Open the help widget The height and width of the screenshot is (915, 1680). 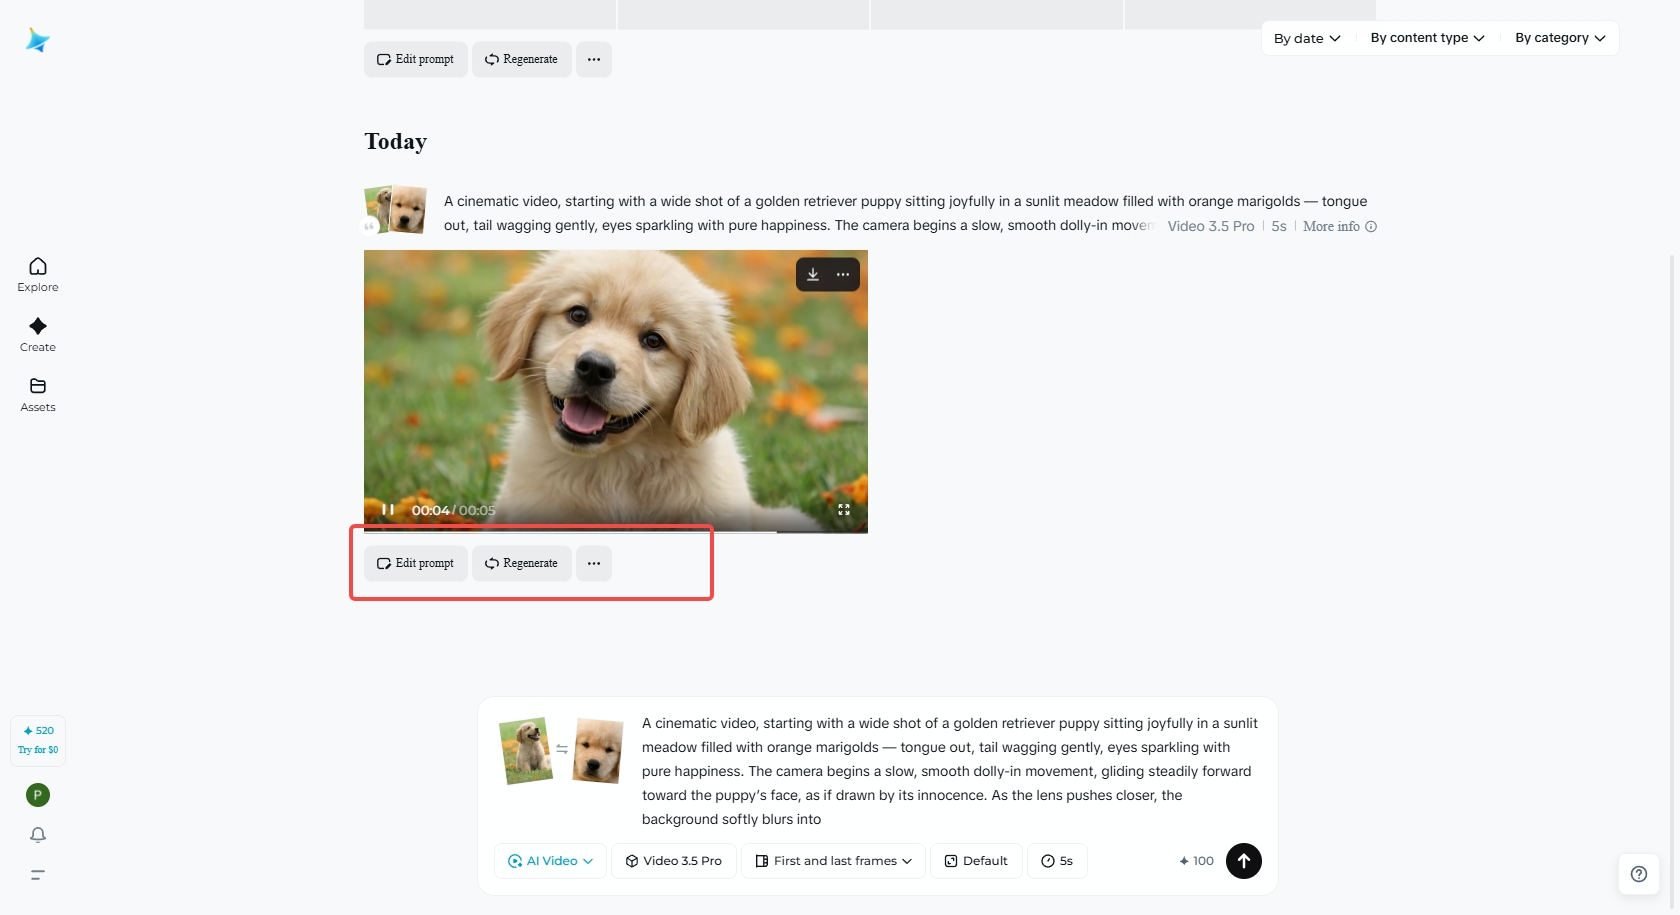(1638, 873)
